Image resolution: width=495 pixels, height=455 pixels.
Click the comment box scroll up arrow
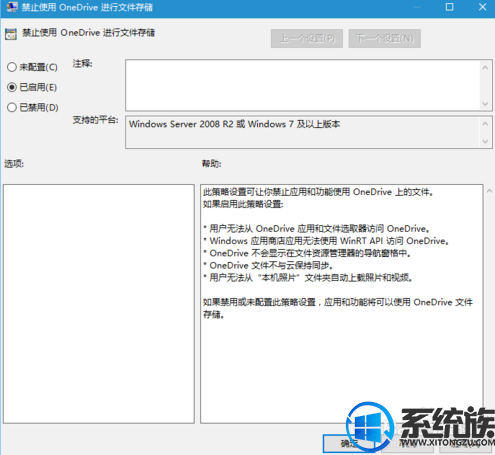coord(485,68)
